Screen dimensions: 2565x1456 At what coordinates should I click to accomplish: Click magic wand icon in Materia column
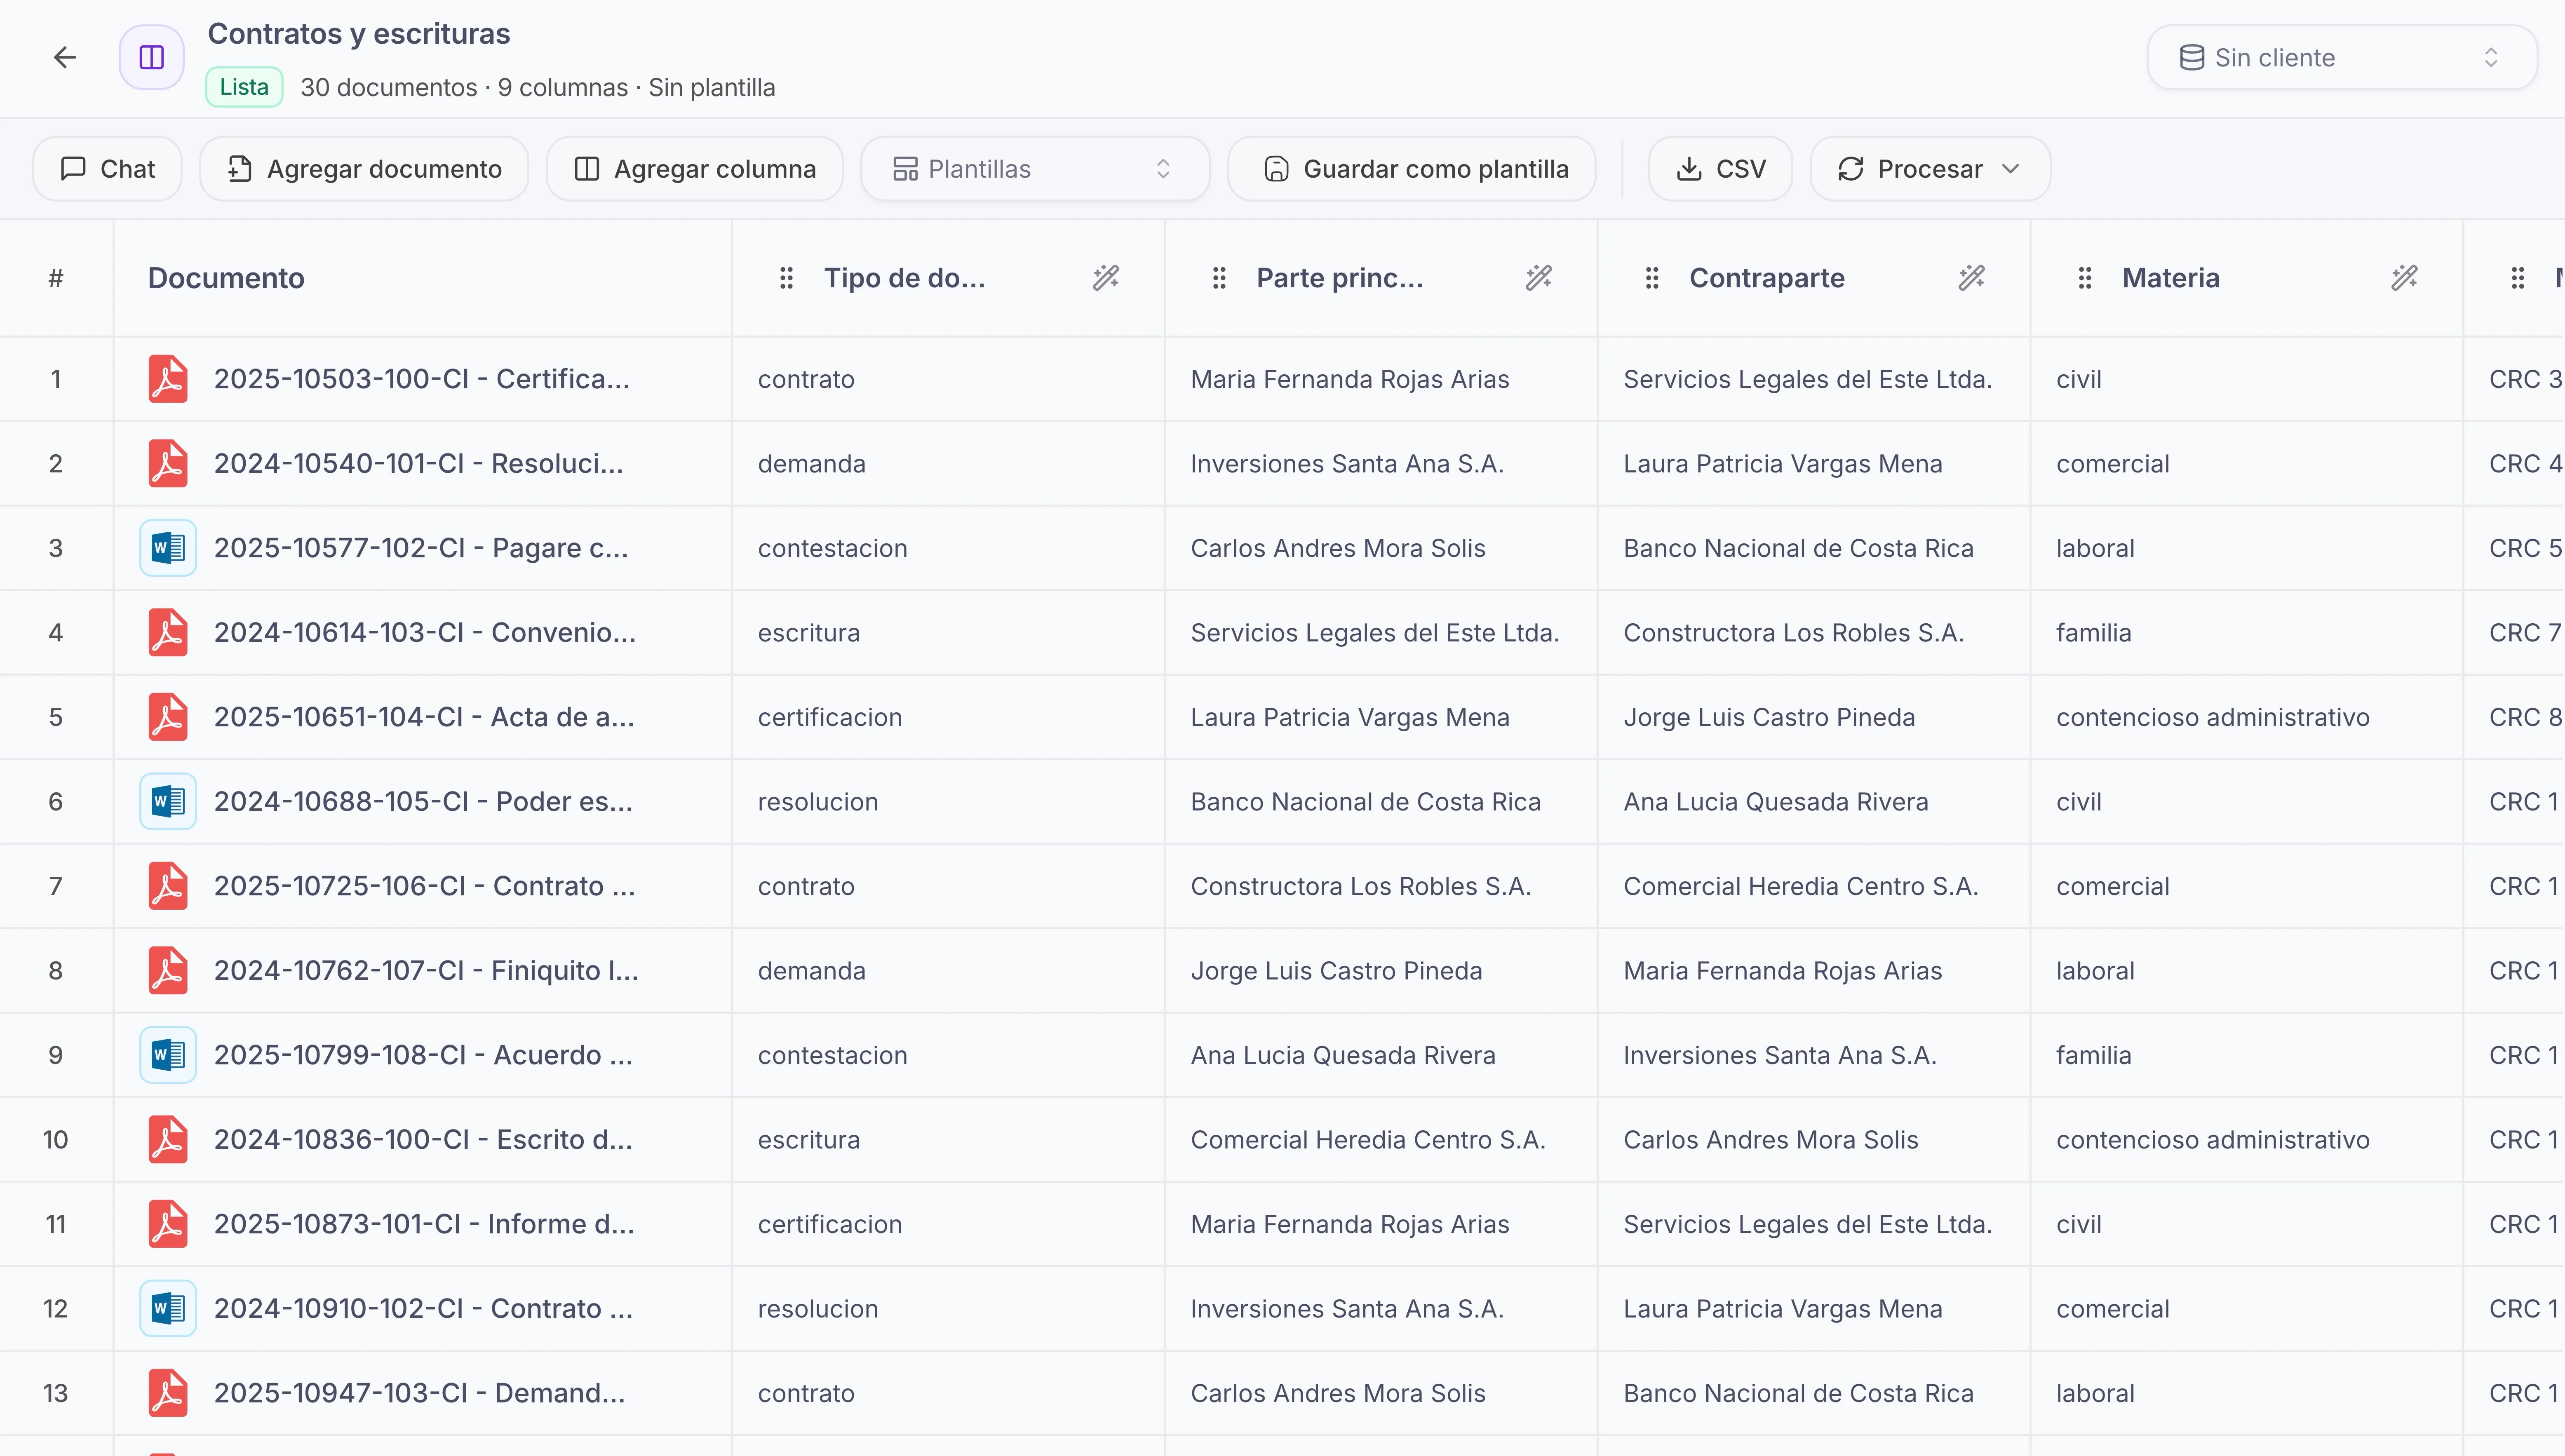click(2405, 278)
